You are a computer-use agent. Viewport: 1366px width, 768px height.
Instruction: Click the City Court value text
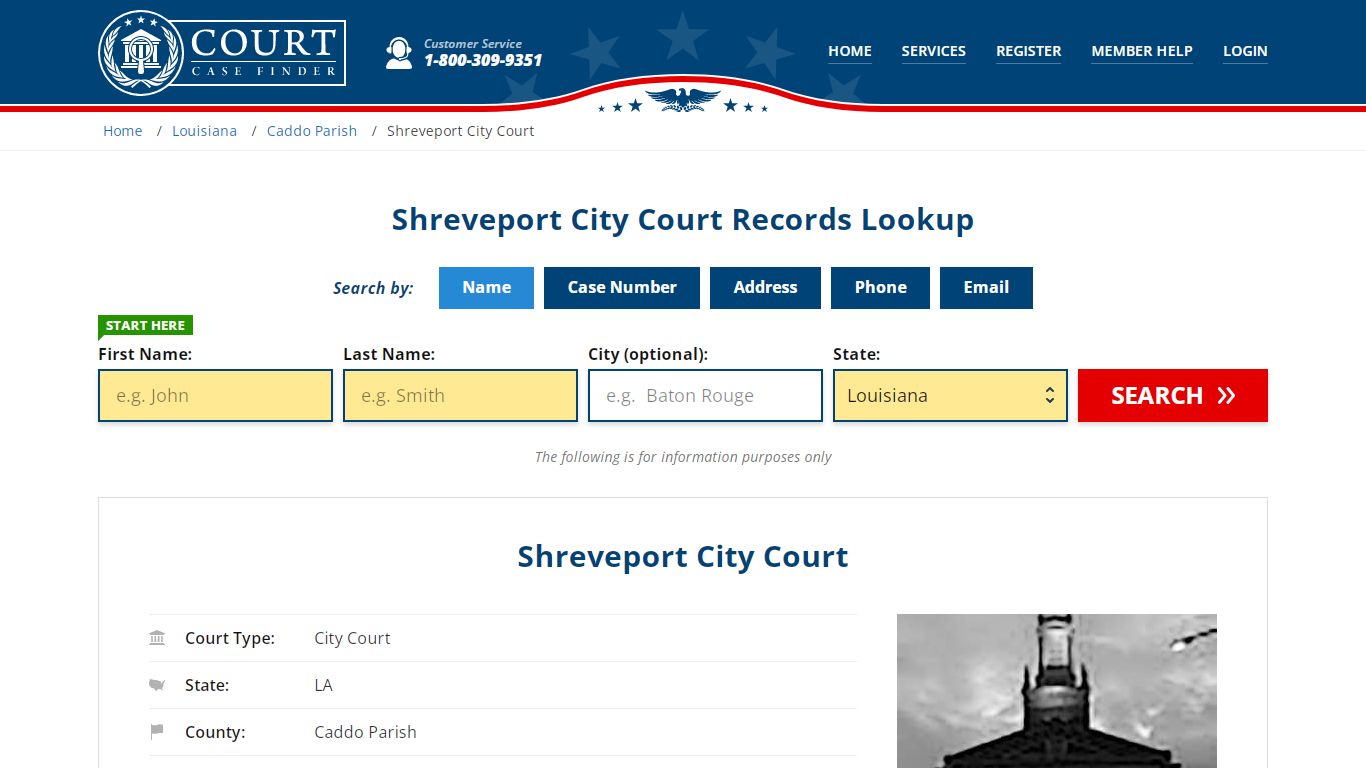point(352,638)
